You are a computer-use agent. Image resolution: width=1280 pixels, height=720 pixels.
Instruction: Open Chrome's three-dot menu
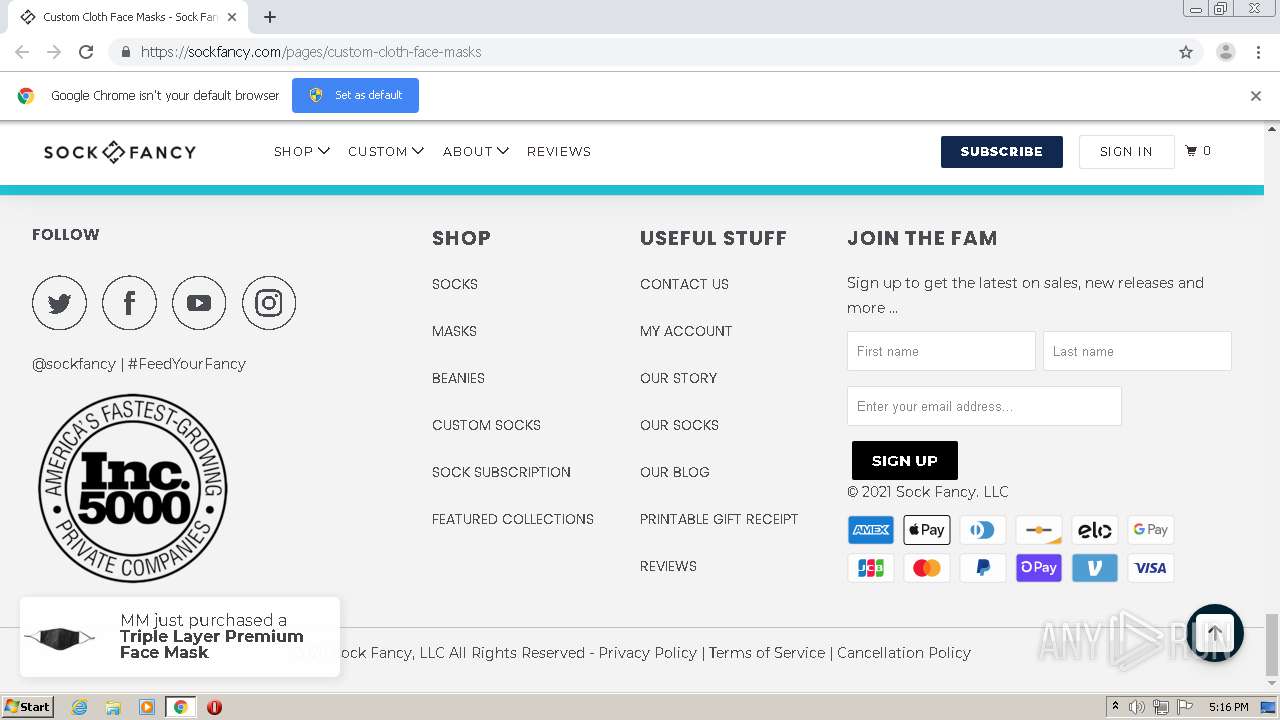[x=1258, y=52]
